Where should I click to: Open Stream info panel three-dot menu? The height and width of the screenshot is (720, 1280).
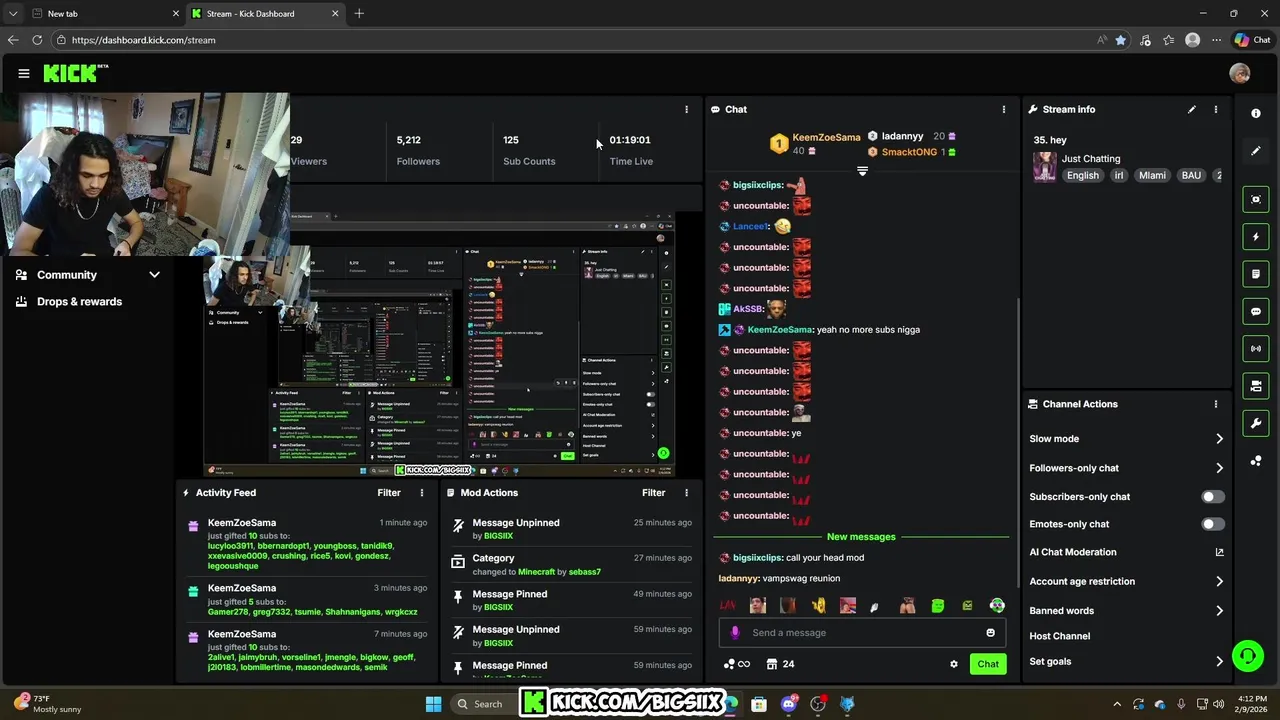tap(1216, 109)
